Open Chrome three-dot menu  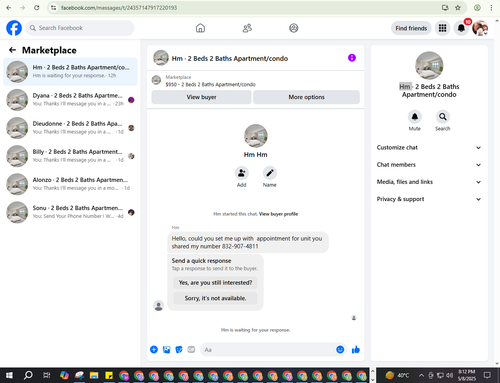(x=491, y=7)
